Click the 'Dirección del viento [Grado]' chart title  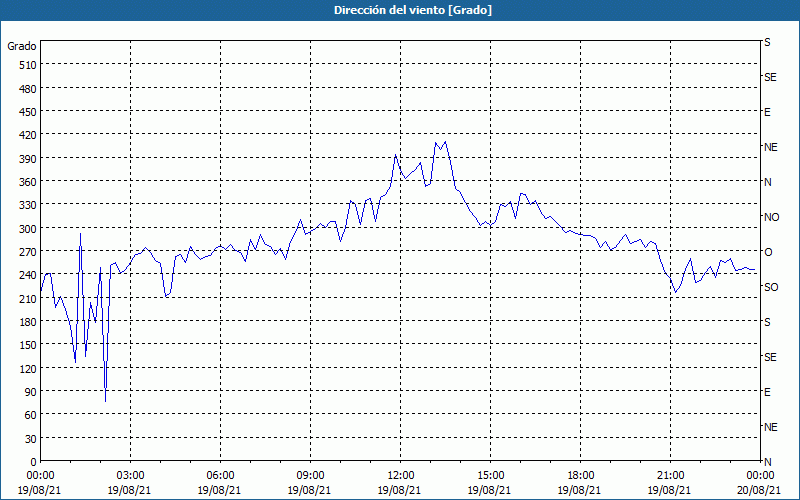click(413, 10)
